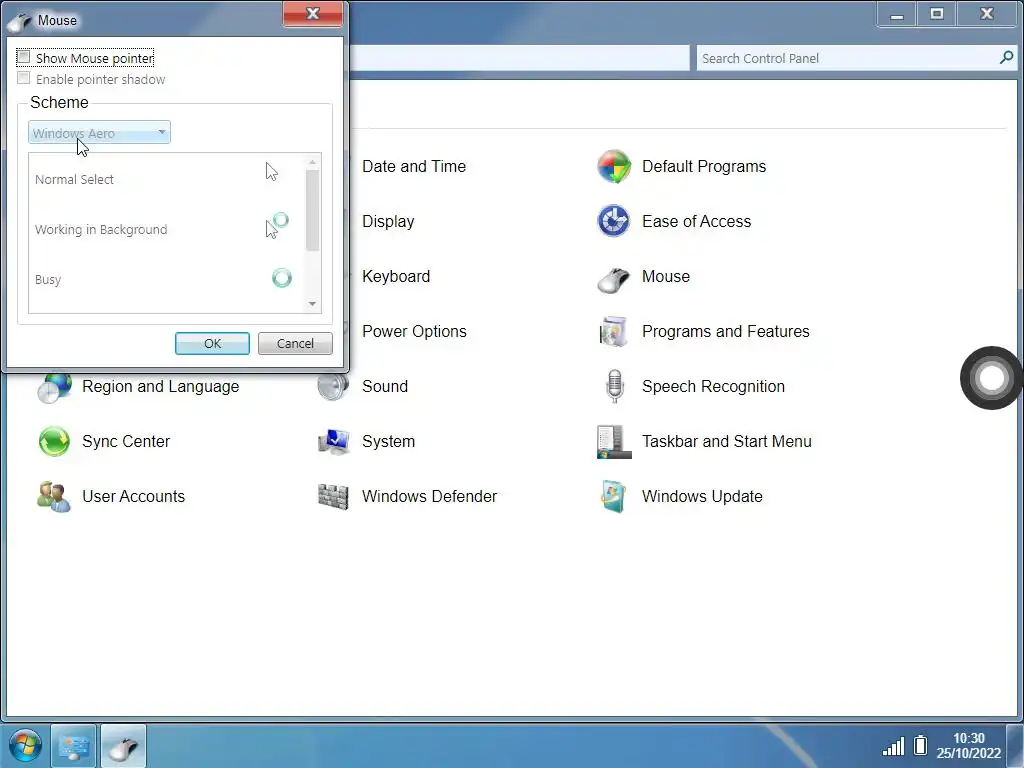
Task: Open the Date and Time link
Action: click(414, 167)
